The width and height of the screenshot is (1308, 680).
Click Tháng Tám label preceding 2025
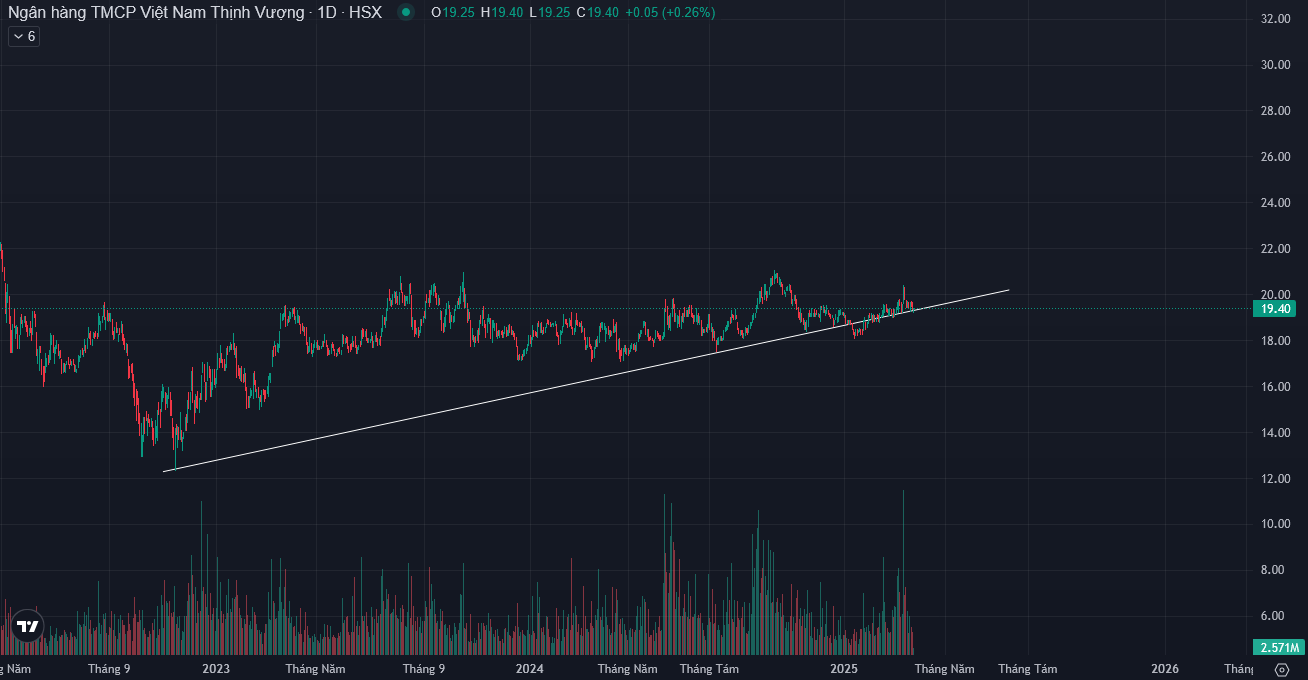click(709, 669)
